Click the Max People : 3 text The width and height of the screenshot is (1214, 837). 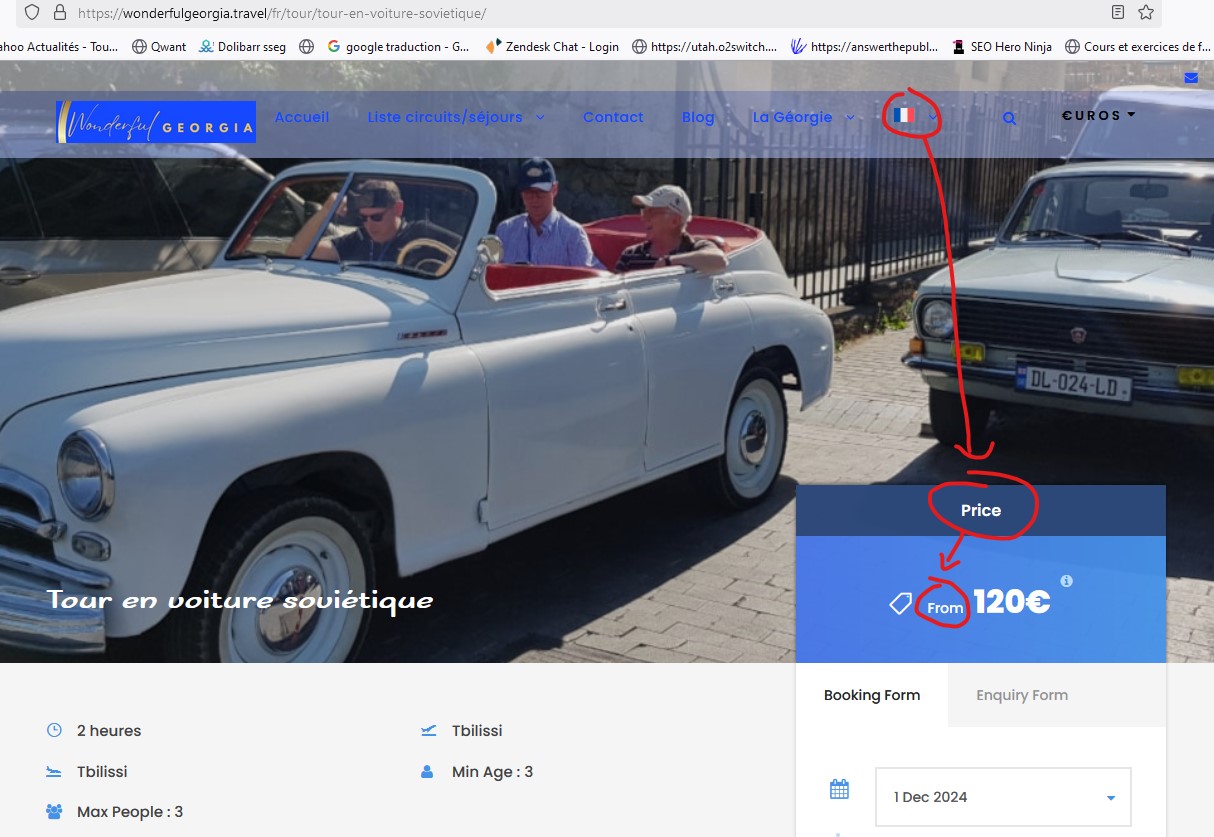tap(130, 812)
